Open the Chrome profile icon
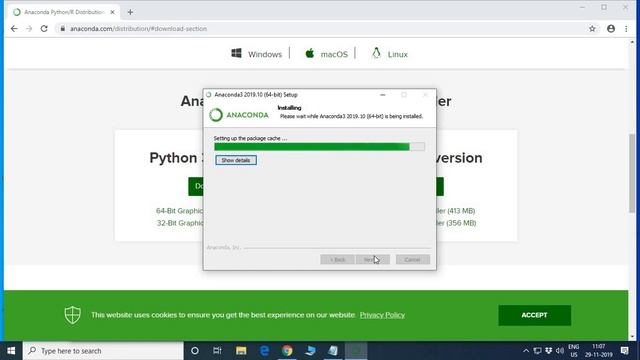 pyautogui.click(x=611, y=29)
